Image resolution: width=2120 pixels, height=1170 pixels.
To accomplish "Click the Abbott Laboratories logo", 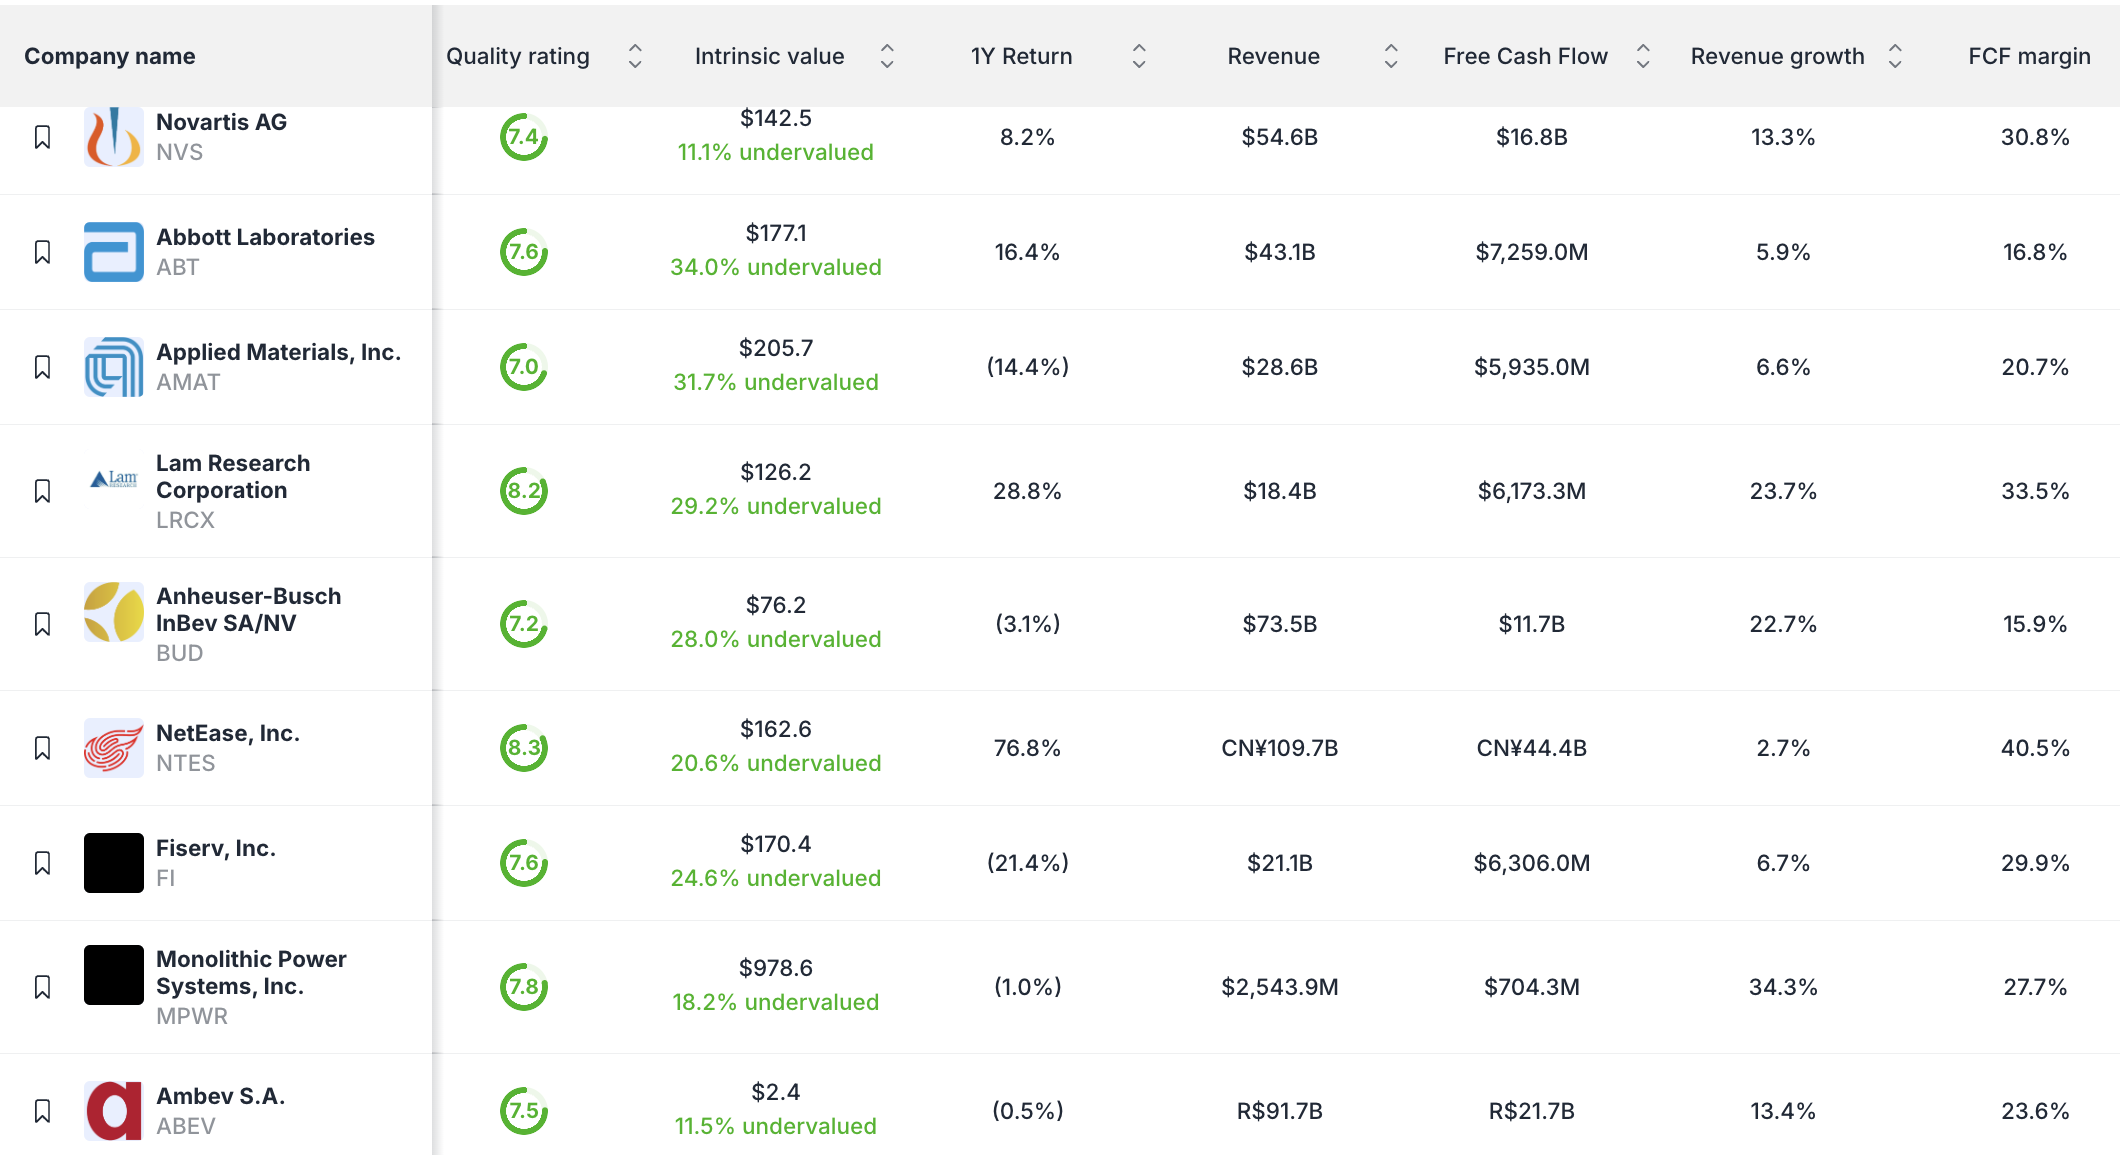I will pyautogui.click(x=113, y=252).
